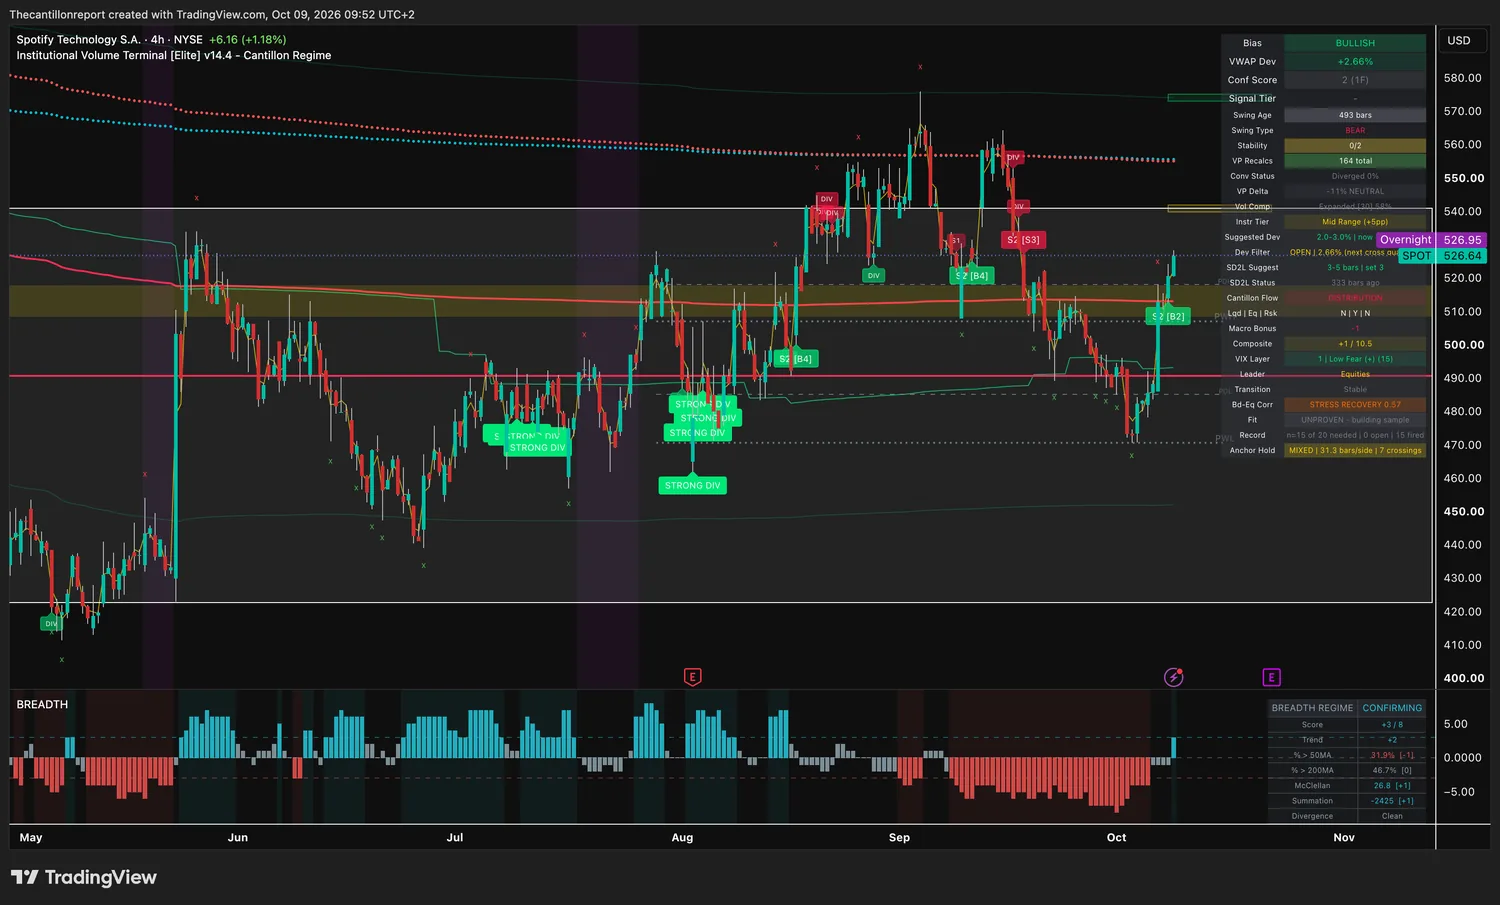Screen dimensions: 1500x905
Task: Click the BREADTH pane label
Action: 42,704
